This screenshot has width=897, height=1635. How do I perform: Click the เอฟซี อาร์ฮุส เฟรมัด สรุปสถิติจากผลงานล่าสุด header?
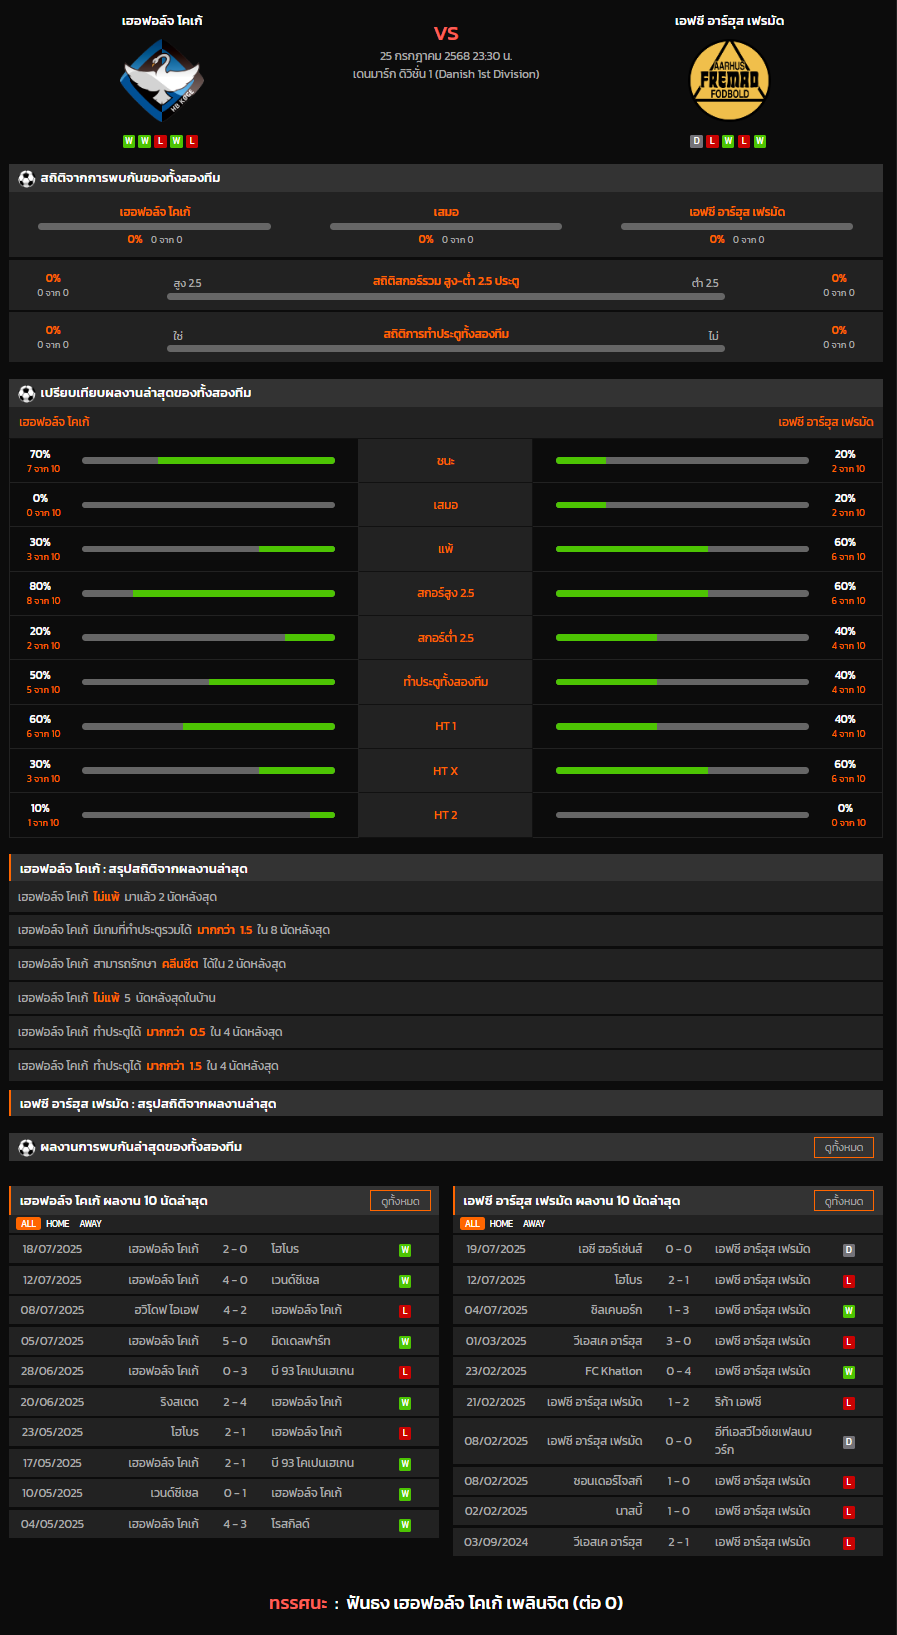click(446, 1103)
